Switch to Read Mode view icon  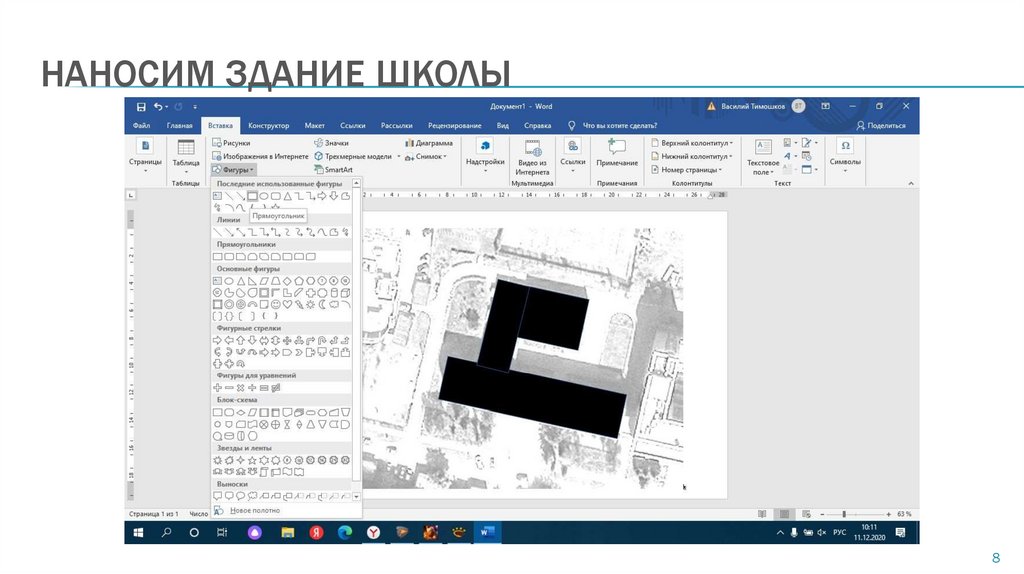click(762, 514)
